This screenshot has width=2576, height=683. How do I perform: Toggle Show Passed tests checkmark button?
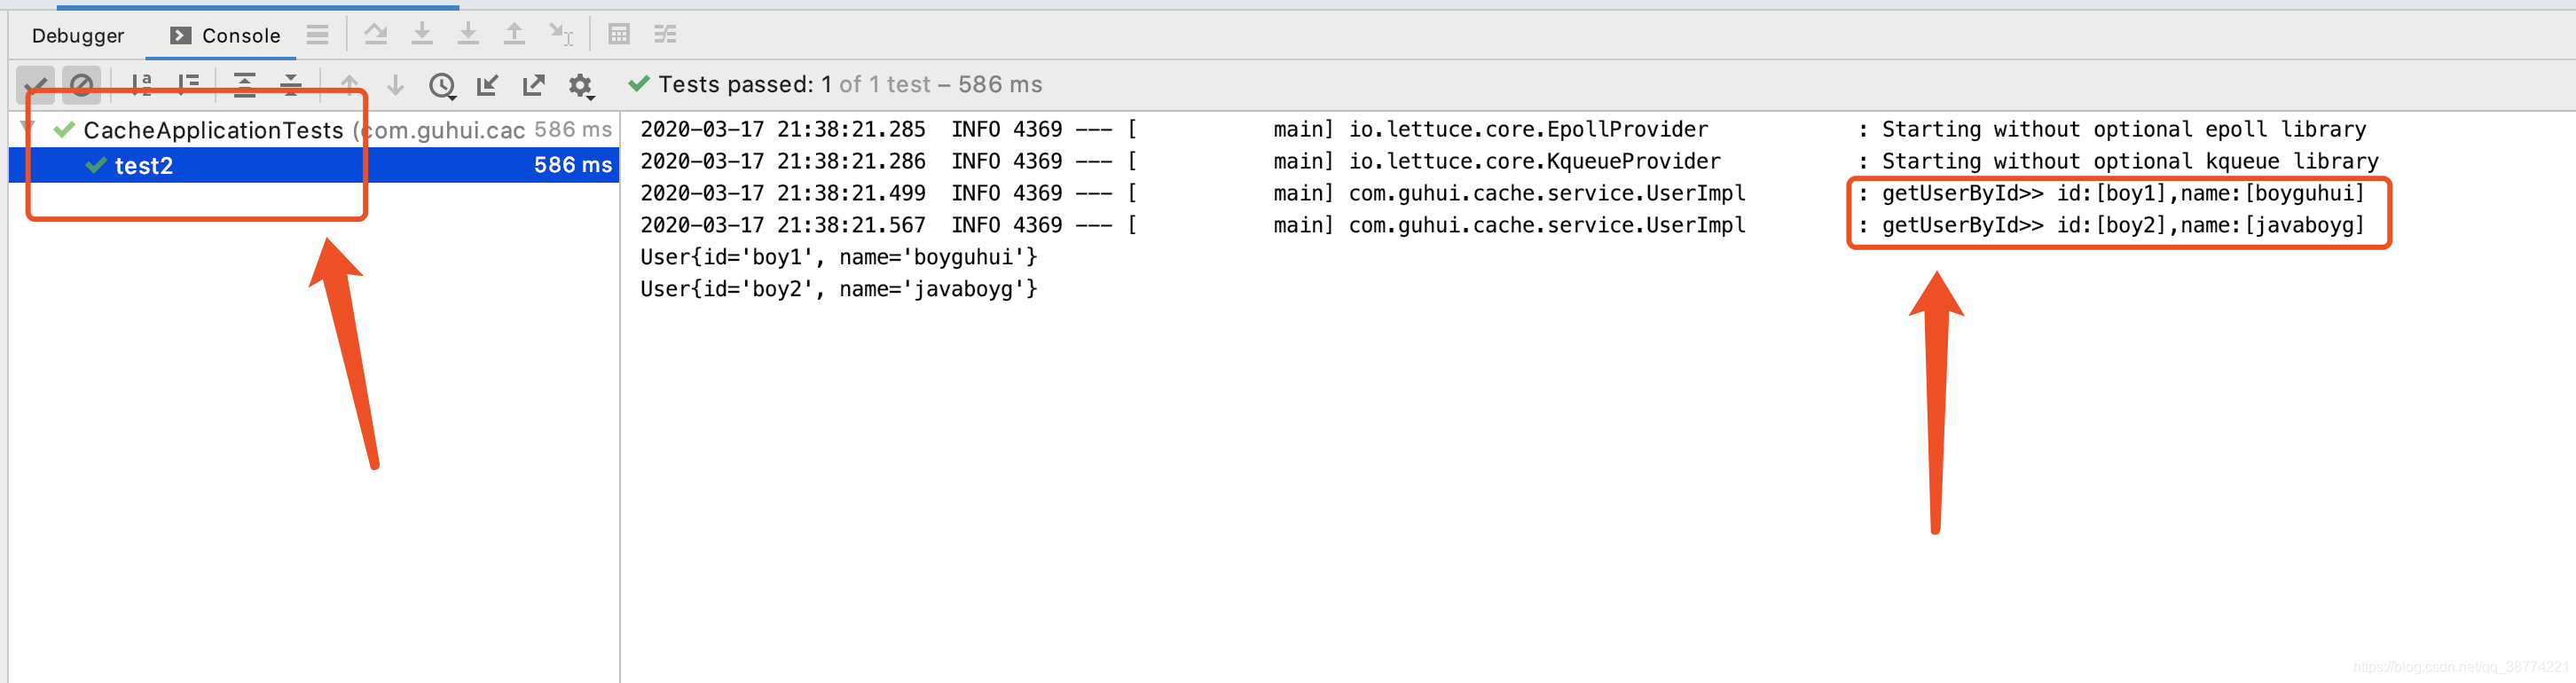click(x=36, y=85)
